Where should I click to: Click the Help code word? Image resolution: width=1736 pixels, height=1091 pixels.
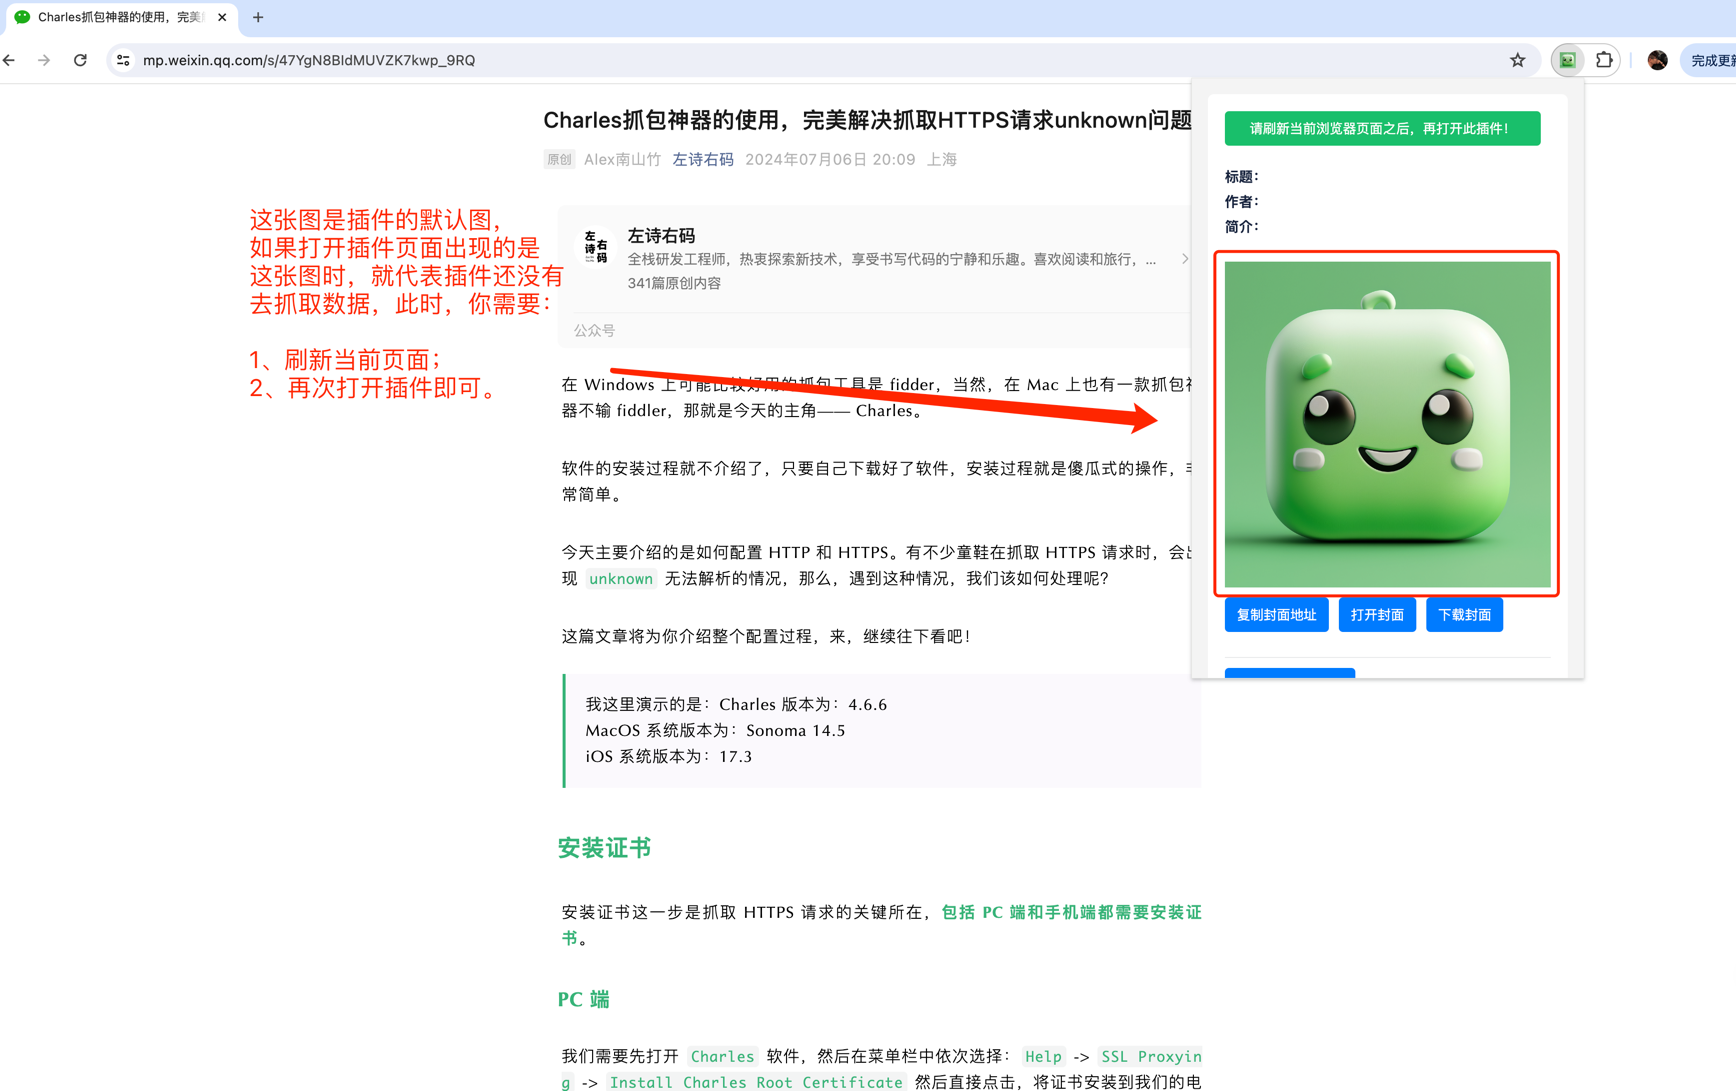(x=1043, y=1056)
